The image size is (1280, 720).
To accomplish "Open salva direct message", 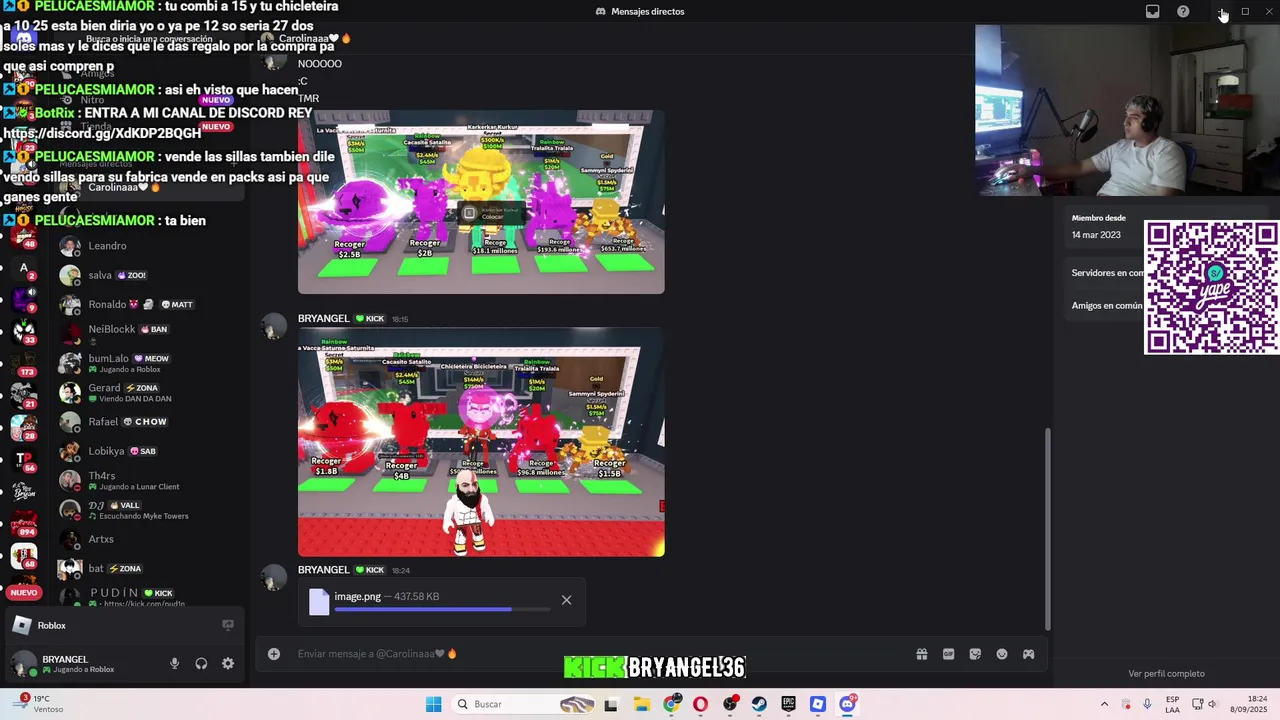I will click(x=150, y=275).
